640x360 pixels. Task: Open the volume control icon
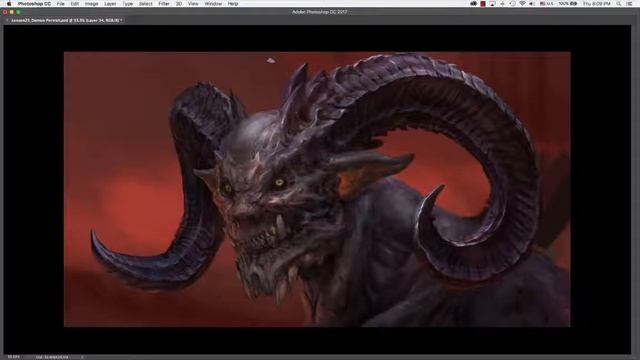click(x=532, y=4)
